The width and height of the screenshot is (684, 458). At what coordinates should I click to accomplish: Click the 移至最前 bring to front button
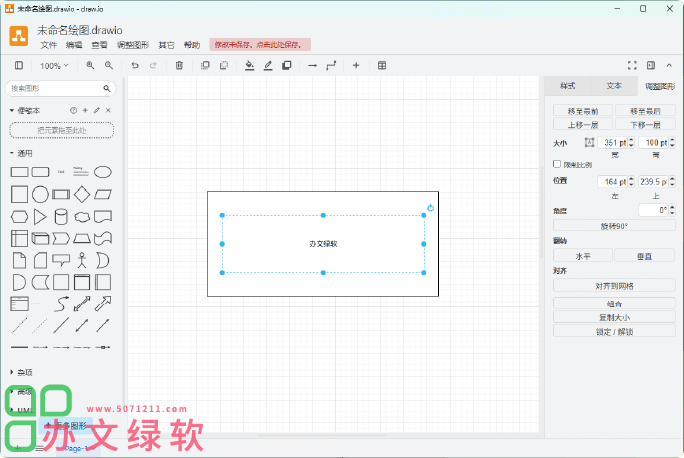(583, 111)
